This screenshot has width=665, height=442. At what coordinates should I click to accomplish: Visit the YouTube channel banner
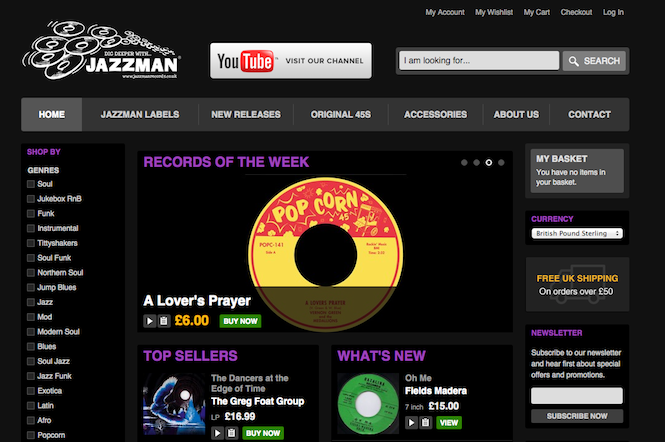[x=291, y=61]
